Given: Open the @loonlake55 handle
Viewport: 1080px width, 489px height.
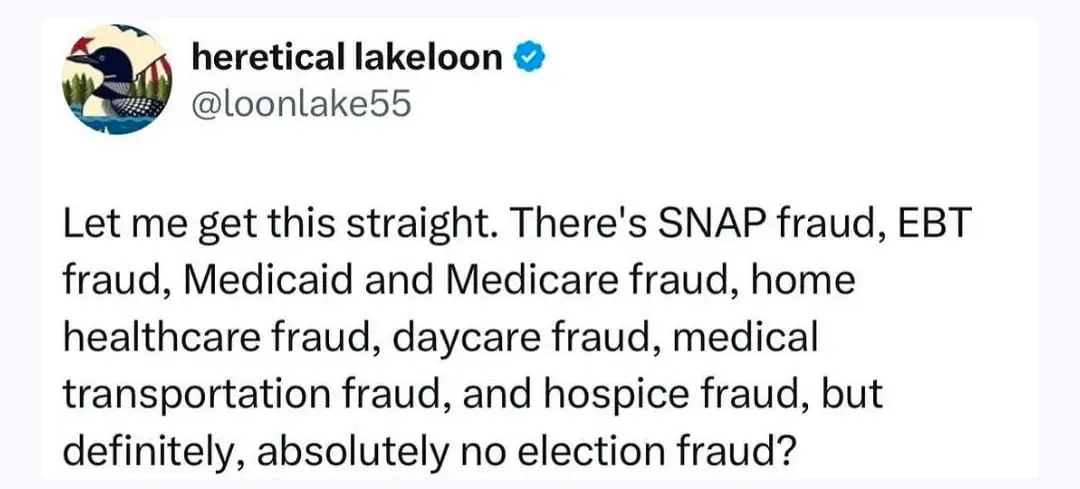Looking at the screenshot, I should tap(300, 102).
